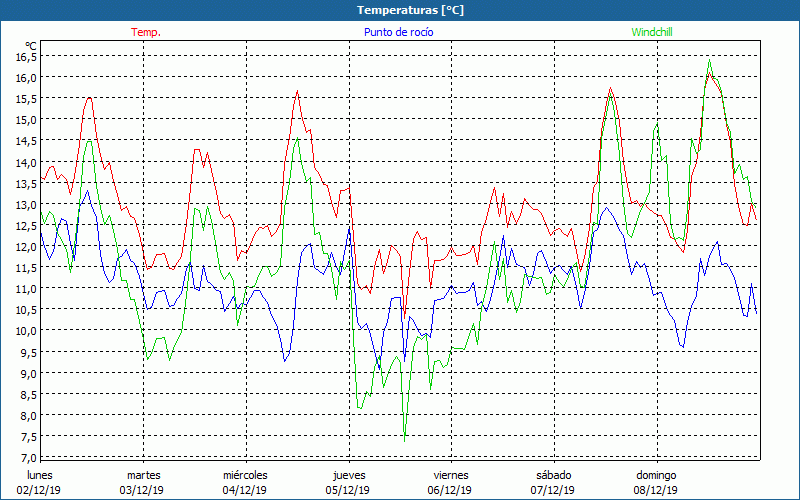Click the 10,0 y-axis value
This screenshot has height=500, width=800.
pos(27,331)
